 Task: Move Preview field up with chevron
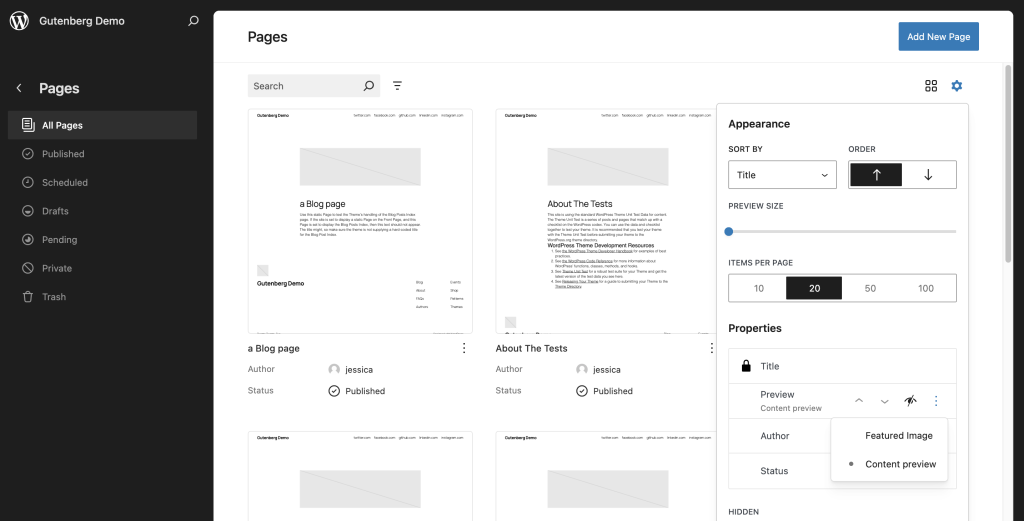point(858,401)
